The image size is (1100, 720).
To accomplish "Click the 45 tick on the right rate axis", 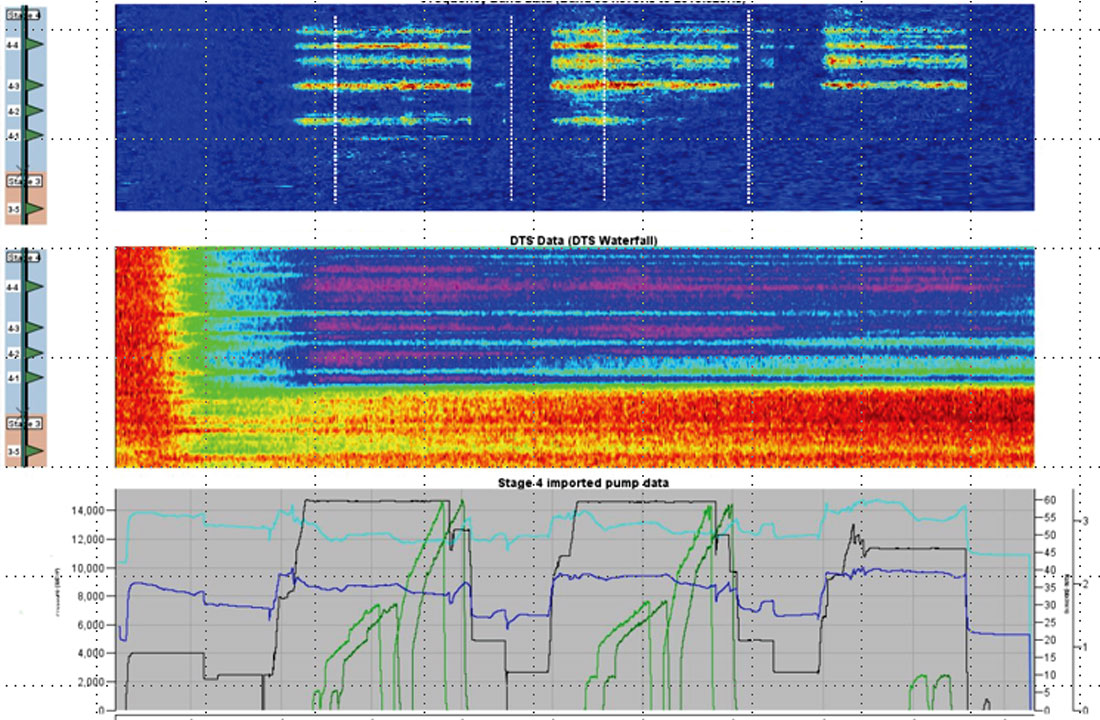I will click(1049, 553).
